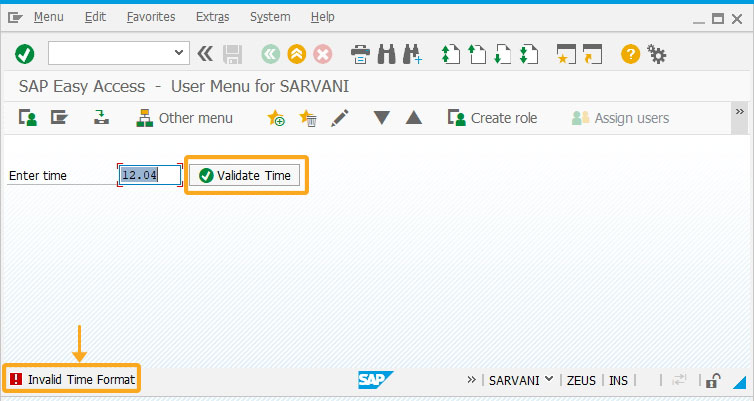Click Delete Favorites star icon
The image size is (754, 401).
[308, 118]
